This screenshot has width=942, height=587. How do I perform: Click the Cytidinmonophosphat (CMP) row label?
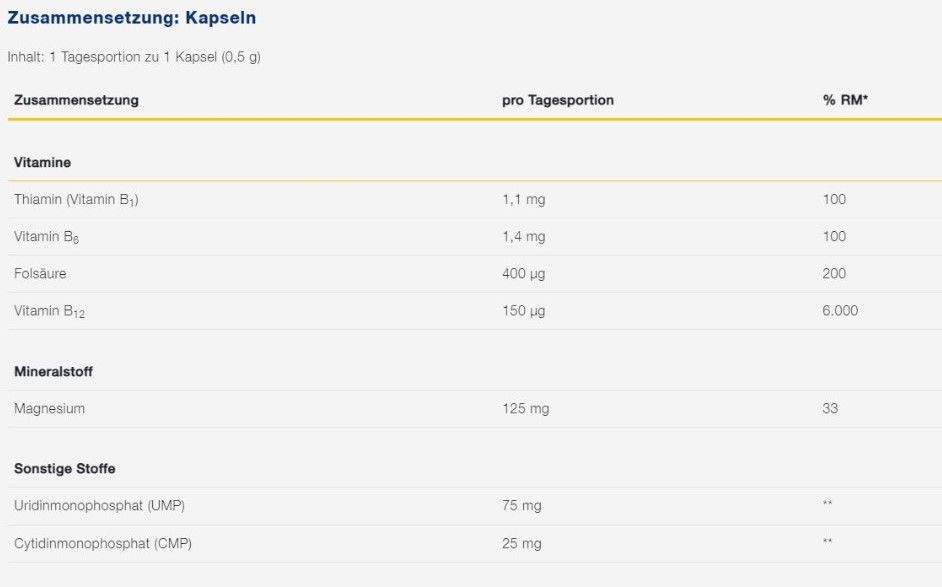pos(103,543)
